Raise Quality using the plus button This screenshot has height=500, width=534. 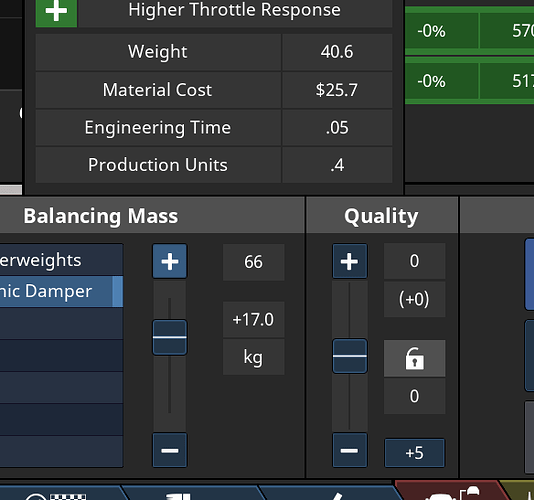(350, 261)
